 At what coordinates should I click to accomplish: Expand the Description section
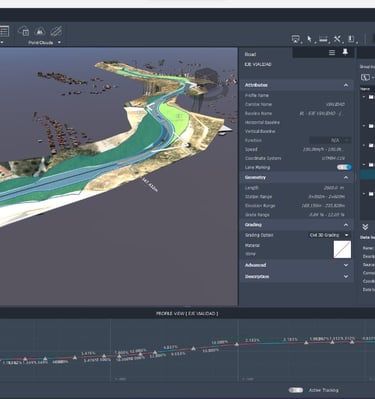(x=346, y=277)
